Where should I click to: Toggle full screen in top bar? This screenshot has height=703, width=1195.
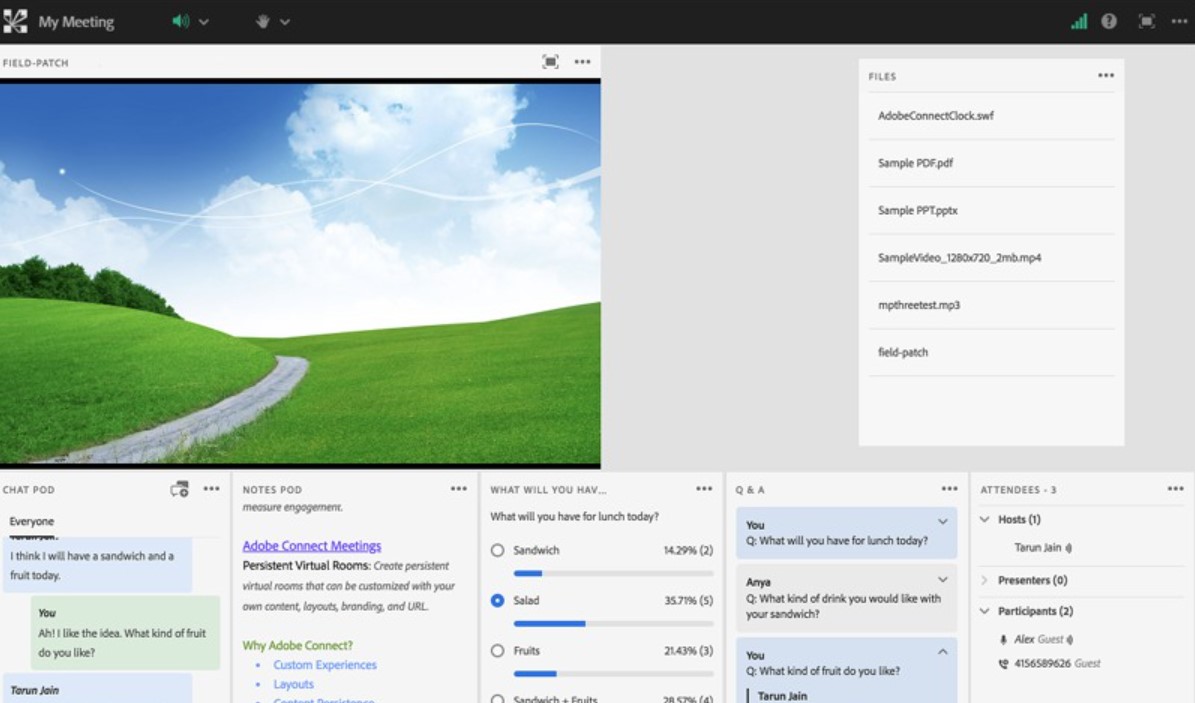click(1147, 21)
